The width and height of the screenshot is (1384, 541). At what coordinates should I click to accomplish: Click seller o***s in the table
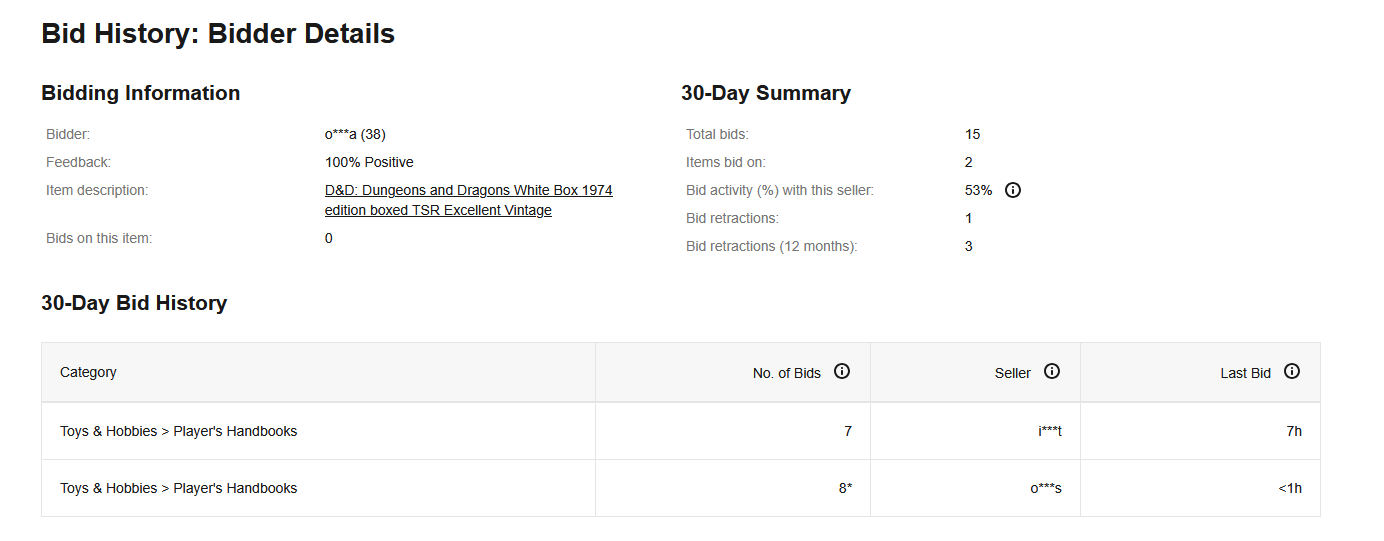pyautogui.click(x=1046, y=488)
